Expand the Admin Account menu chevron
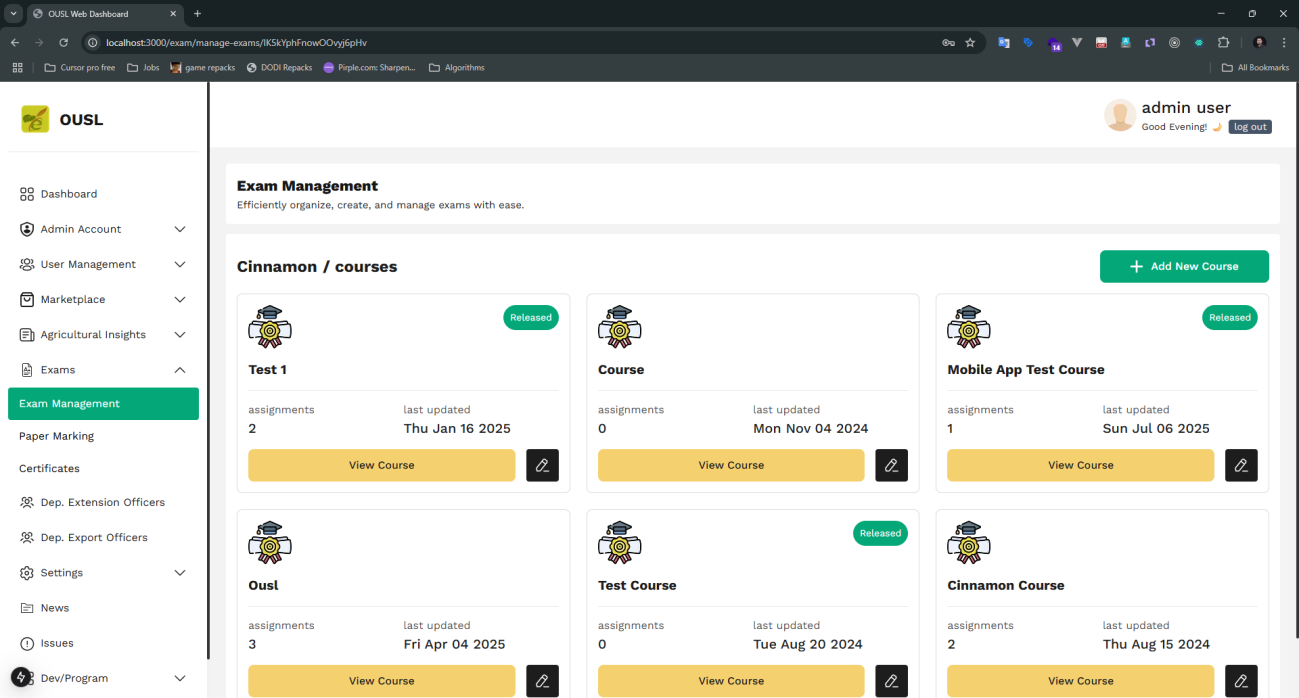The width and height of the screenshot is (1299, 698). point(180,229)
